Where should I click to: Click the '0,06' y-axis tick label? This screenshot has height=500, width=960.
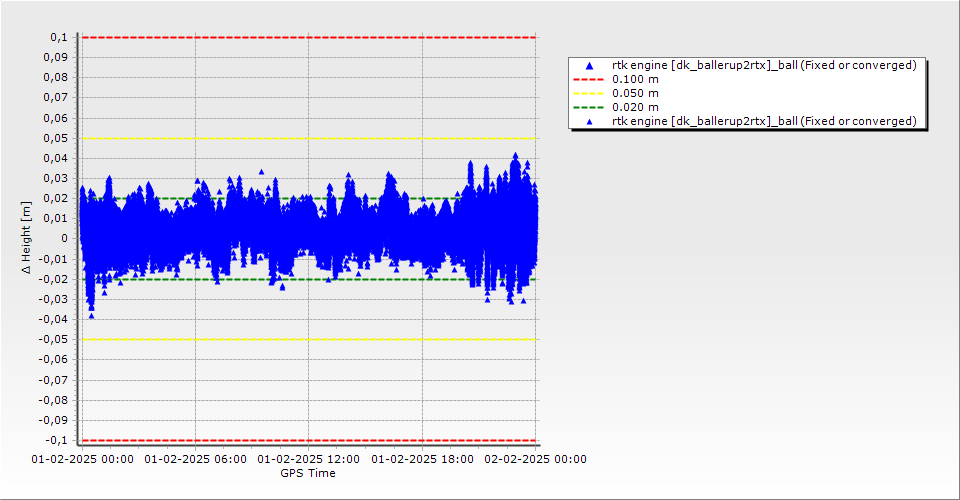point(56,118)
